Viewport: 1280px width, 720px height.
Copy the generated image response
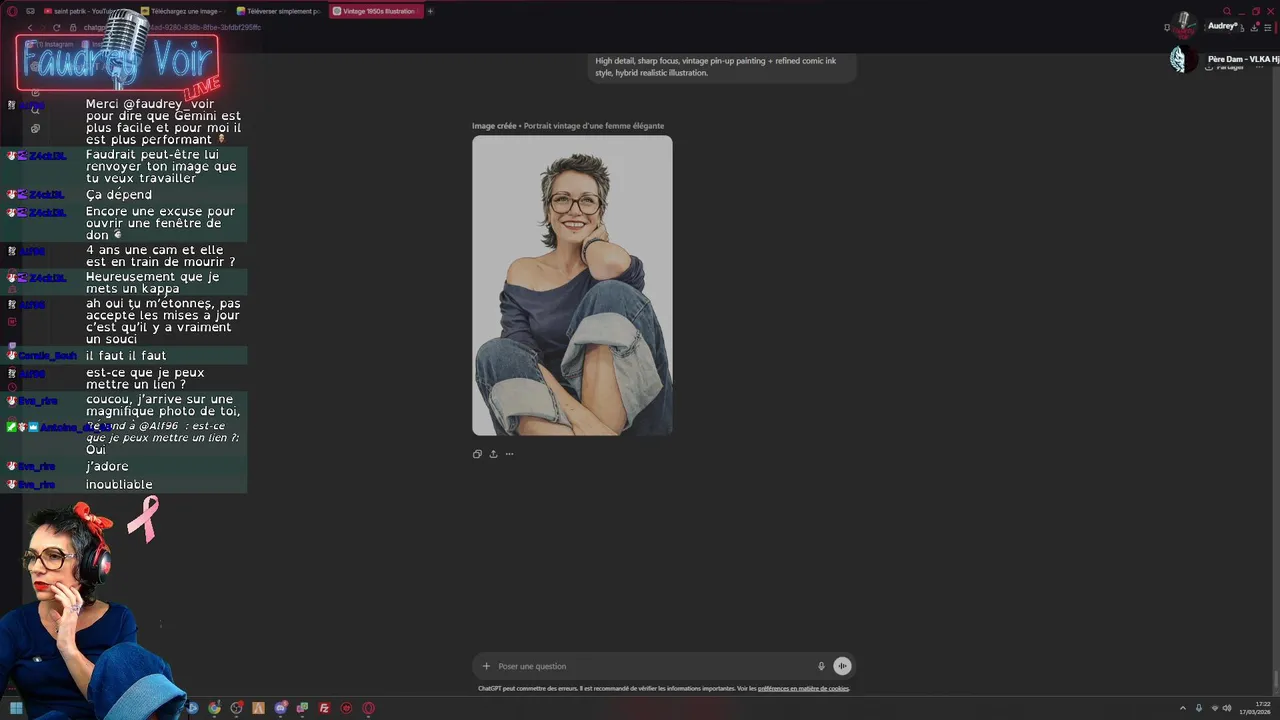pos(477,454)
